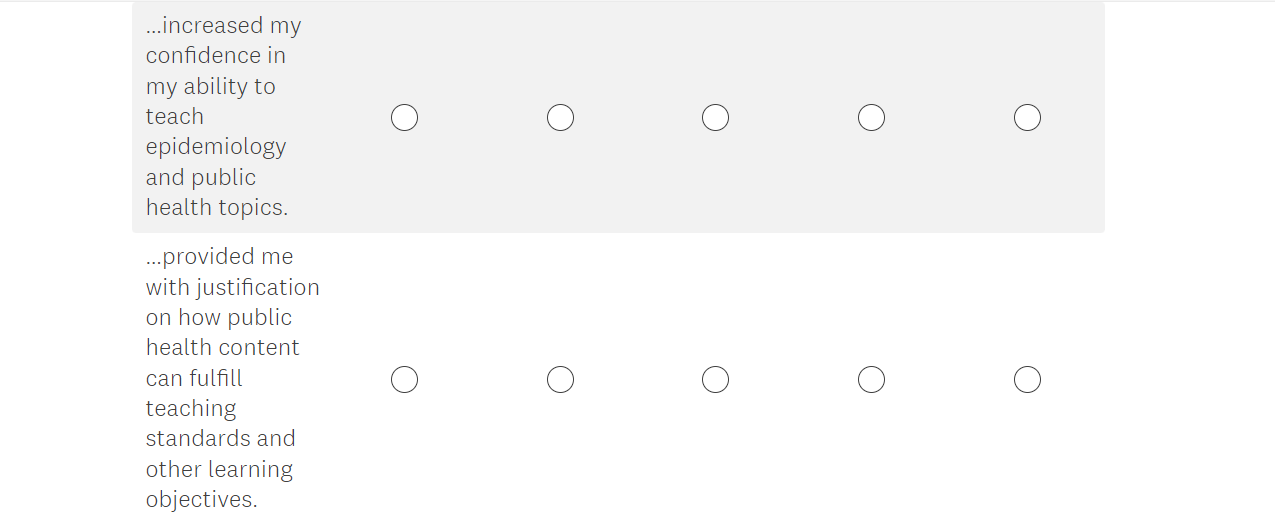Select fifth radio button in increased confidence row

tap(1027, 118)
